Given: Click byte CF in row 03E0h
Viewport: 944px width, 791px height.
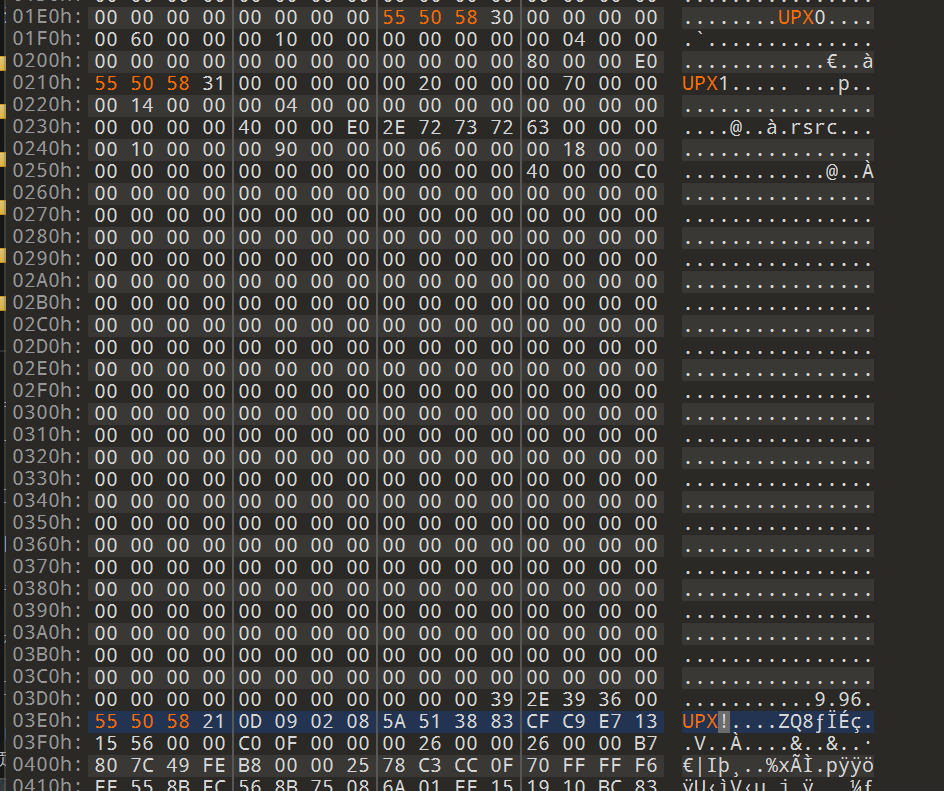Looking at the screenshot, I should 538,721.
